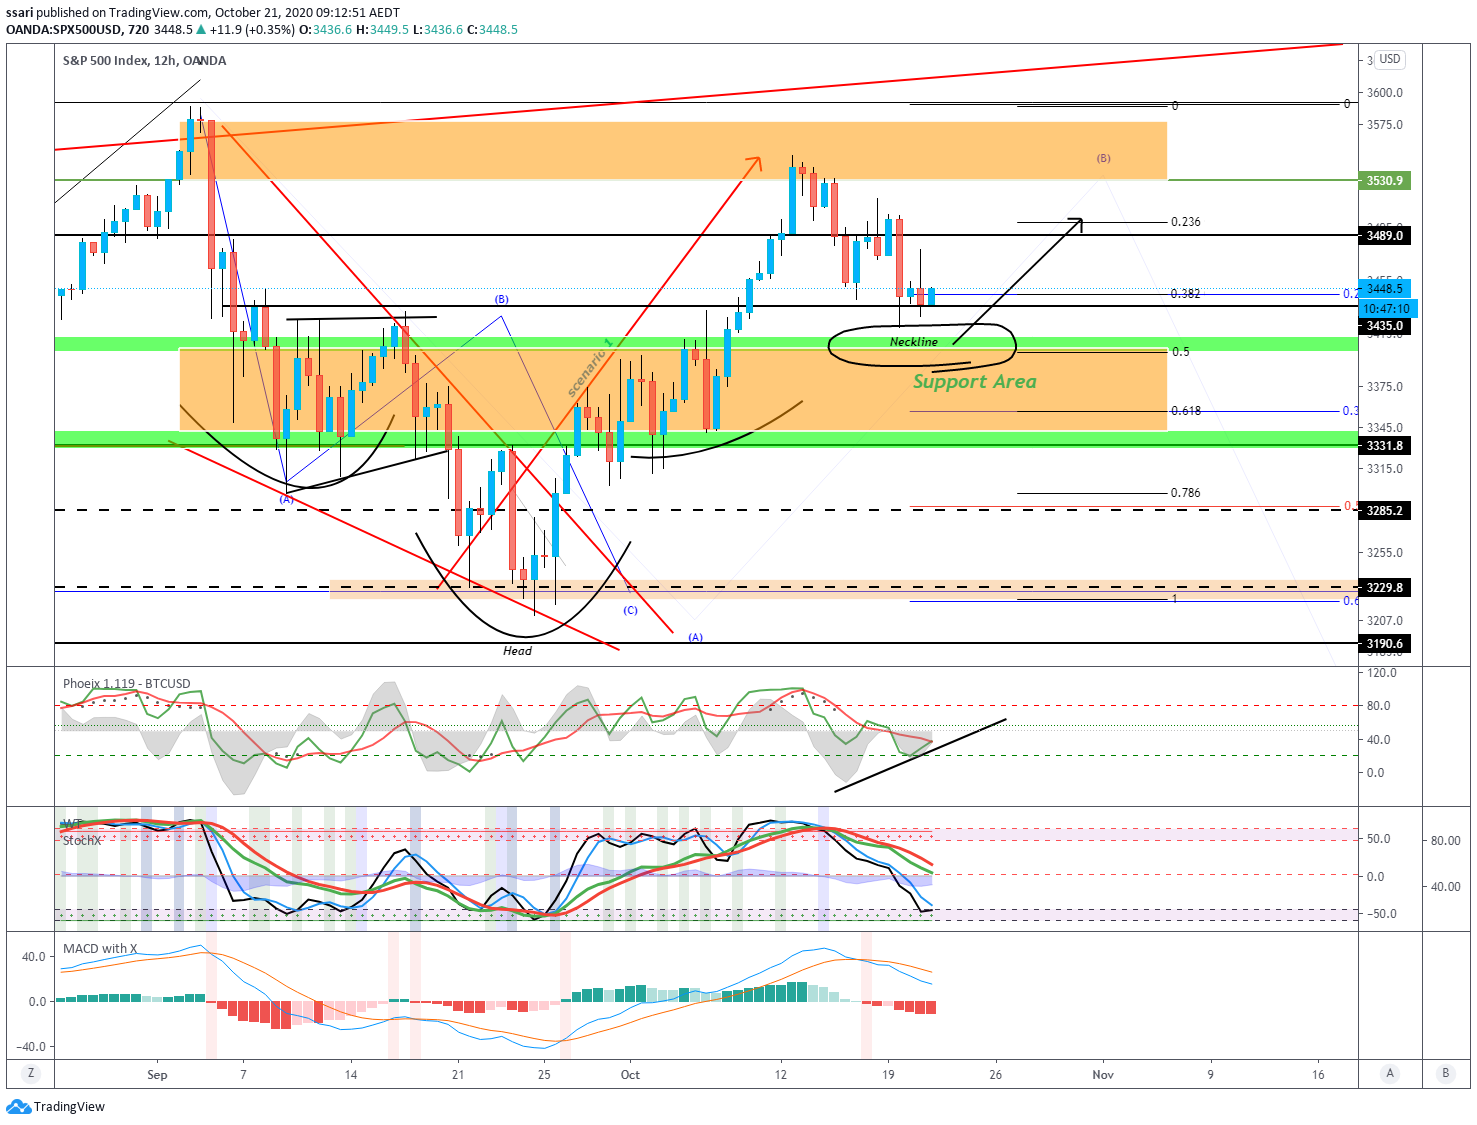Click the Phoeix 1.119 - BTCUSD indicator title

(126, 684)
